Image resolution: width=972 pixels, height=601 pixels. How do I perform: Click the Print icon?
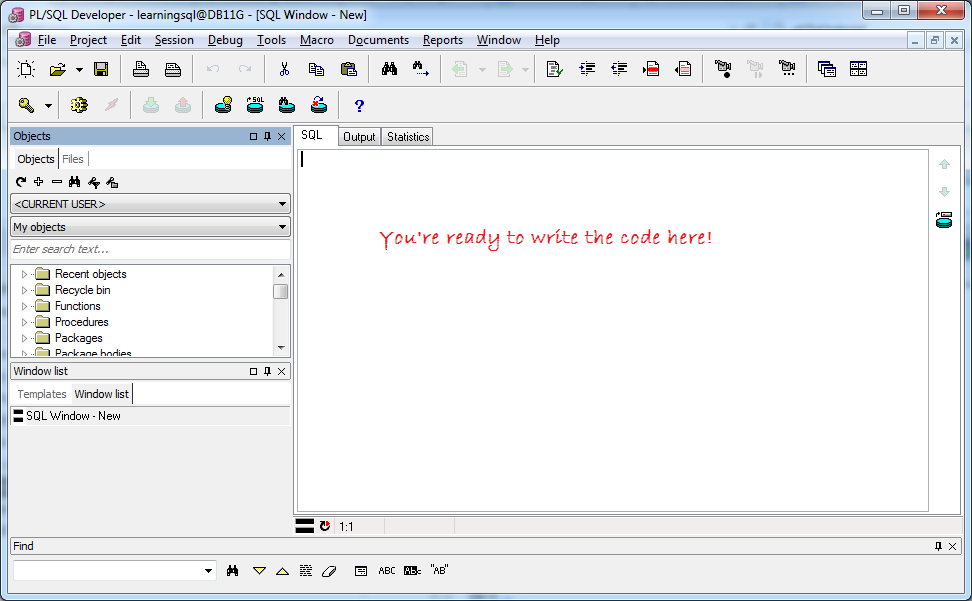(x=141, y=69)
